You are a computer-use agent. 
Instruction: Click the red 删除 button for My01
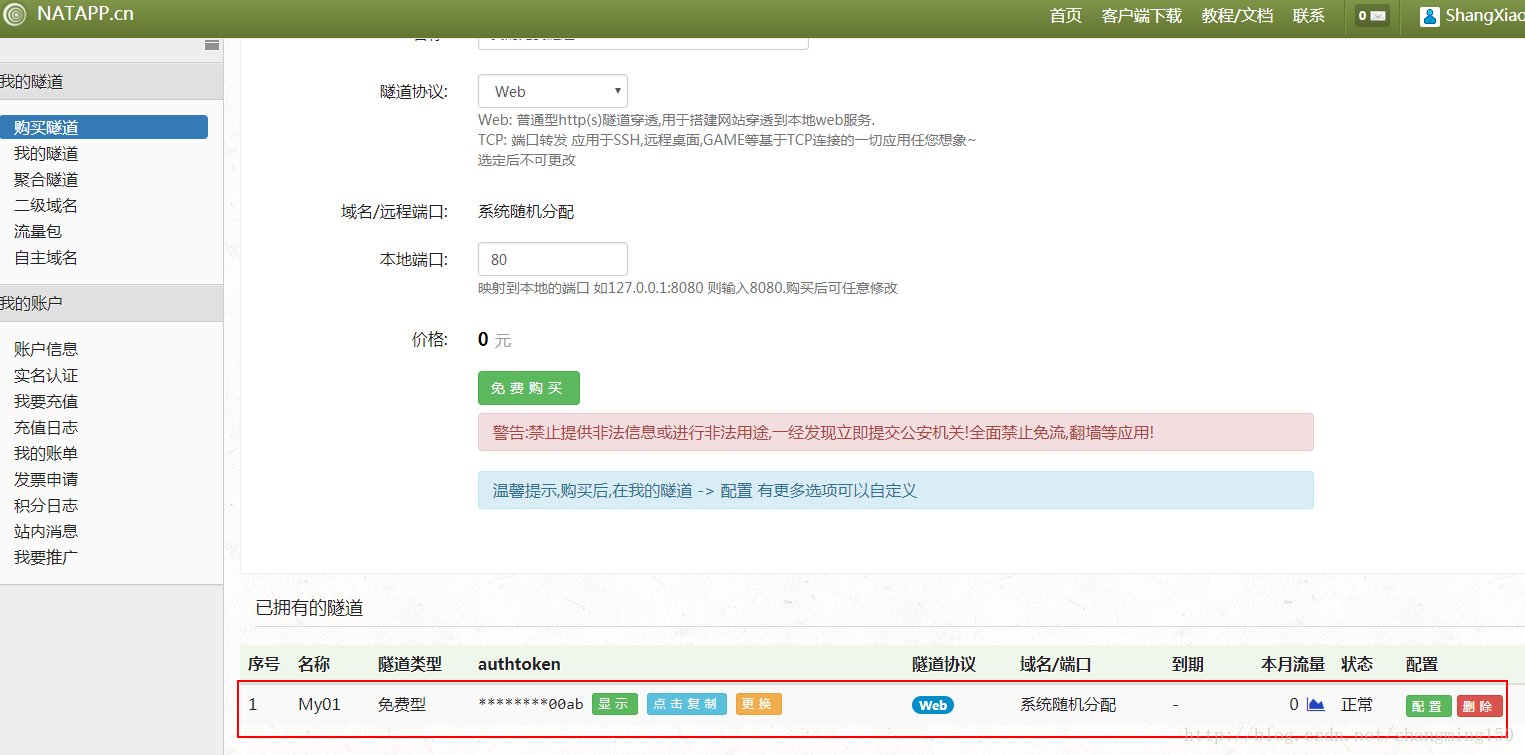(1480, 706)
